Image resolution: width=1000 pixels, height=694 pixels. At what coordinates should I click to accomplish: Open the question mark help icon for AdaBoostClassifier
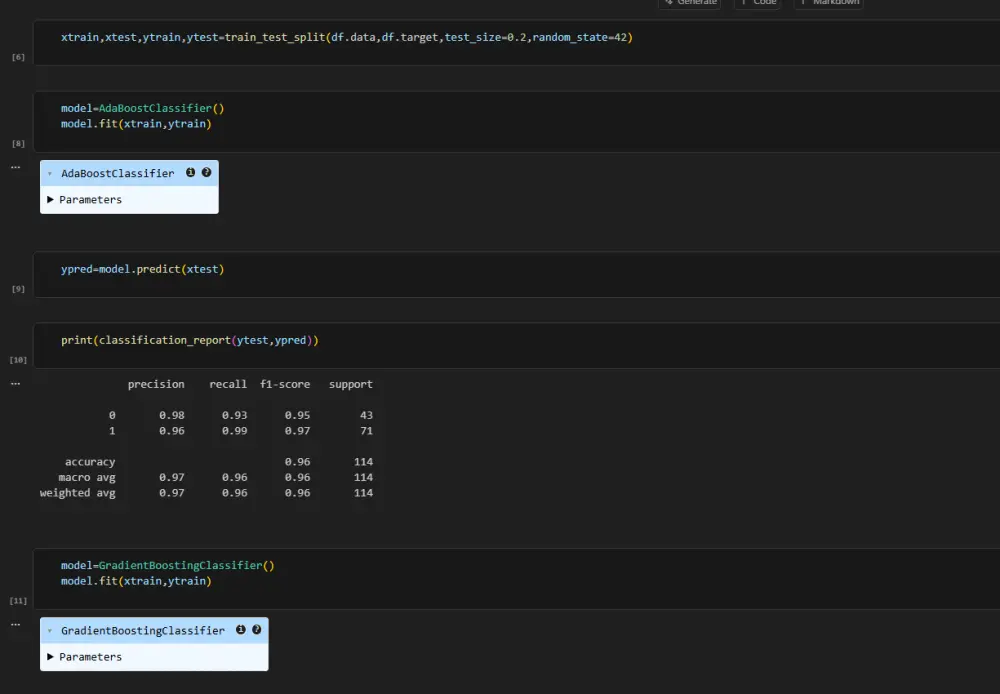click(x=206, y=172)
